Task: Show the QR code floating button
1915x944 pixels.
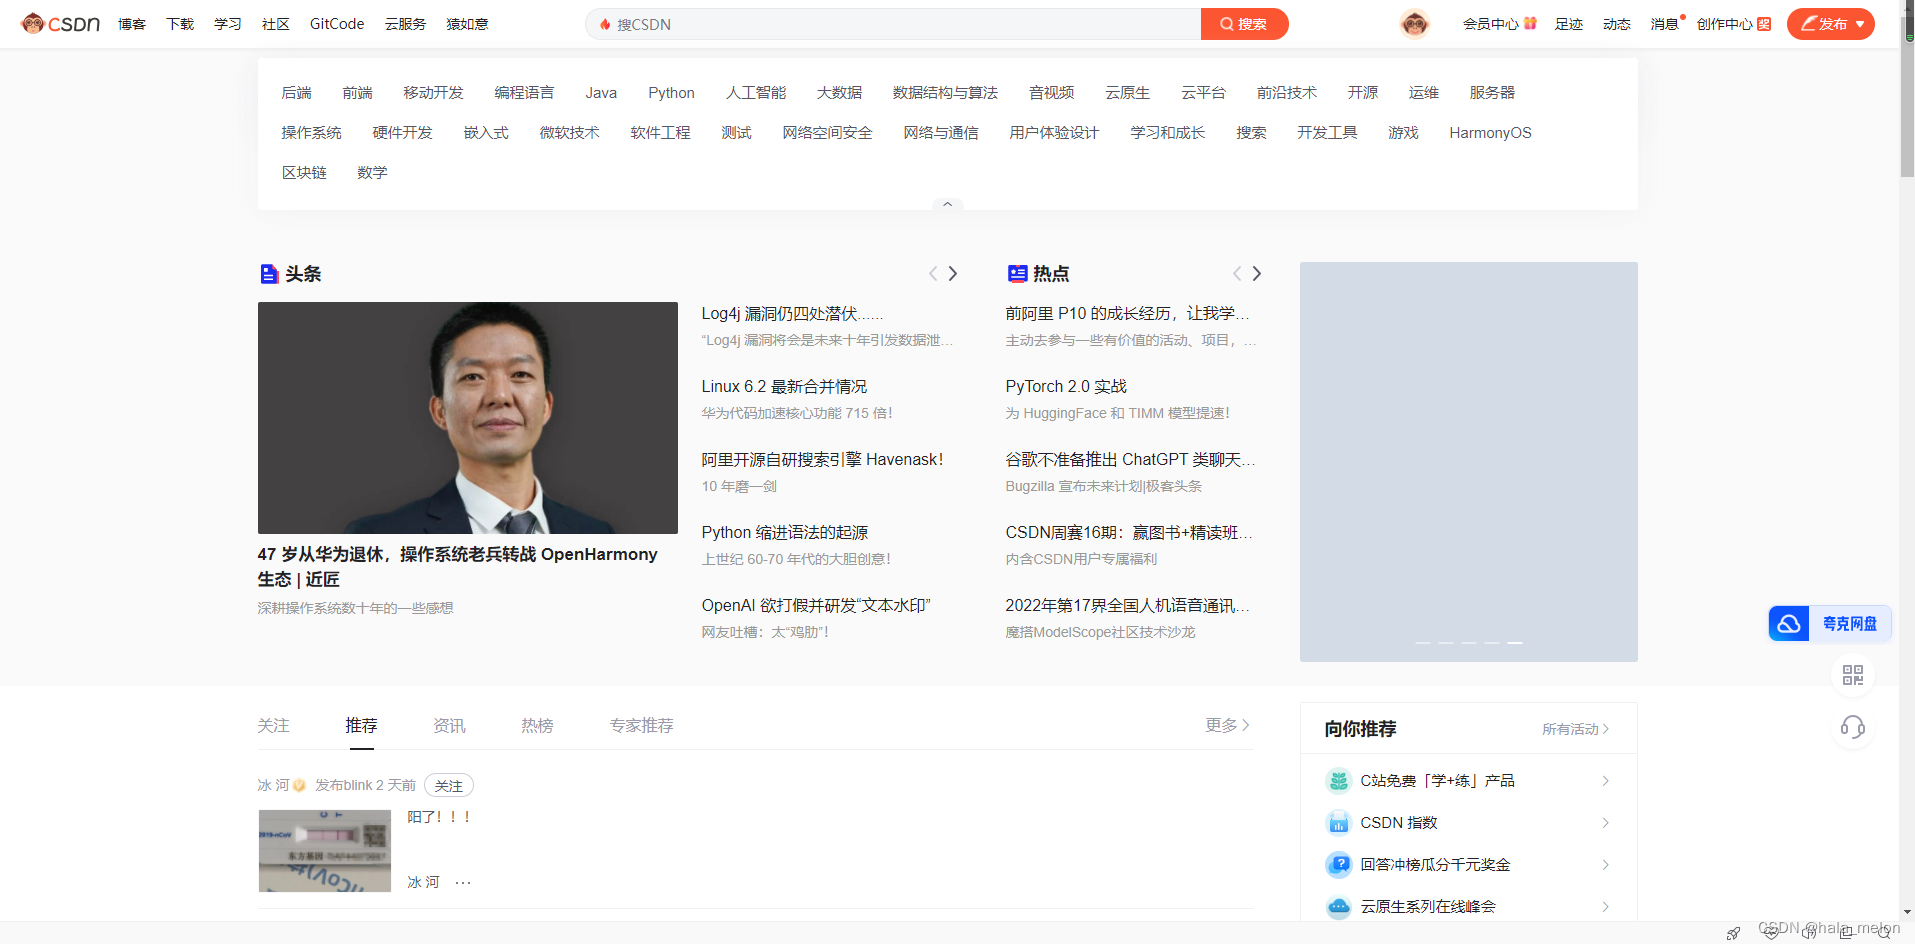Action: pyautogui.click(x=1853, y=675)
